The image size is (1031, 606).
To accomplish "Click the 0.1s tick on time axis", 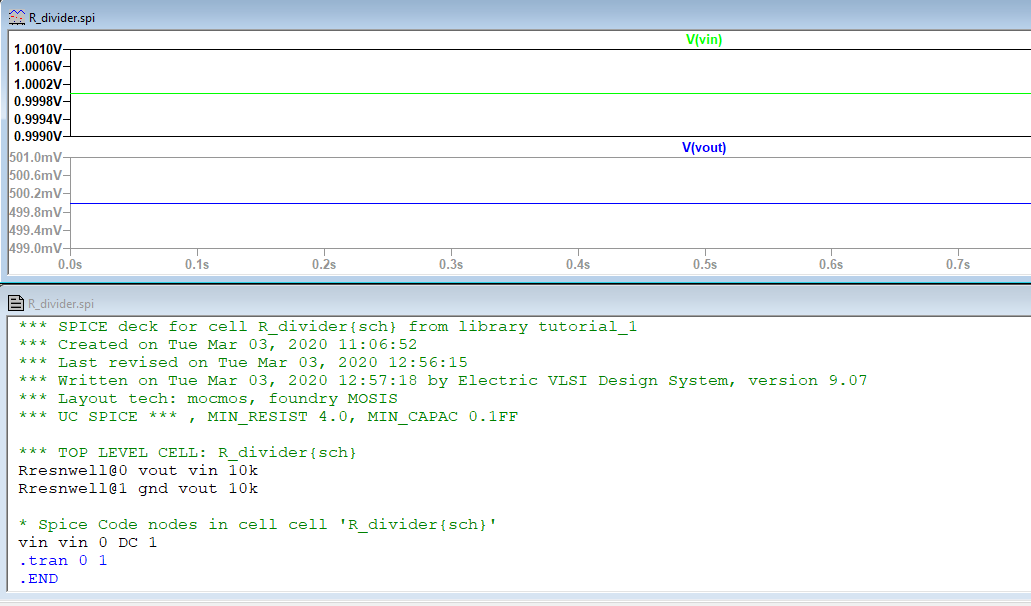I will click(197, 265).
